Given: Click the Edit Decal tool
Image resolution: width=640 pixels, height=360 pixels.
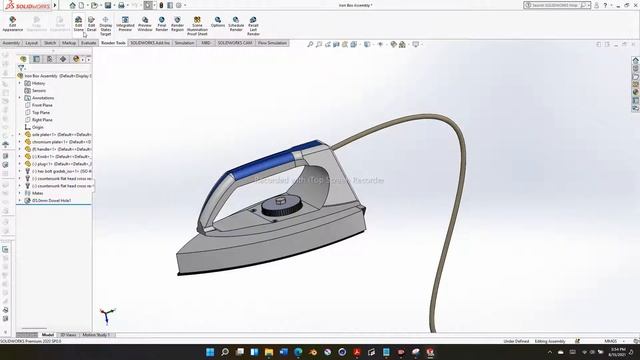Looking at the screenshot, I should click(91, 24).
